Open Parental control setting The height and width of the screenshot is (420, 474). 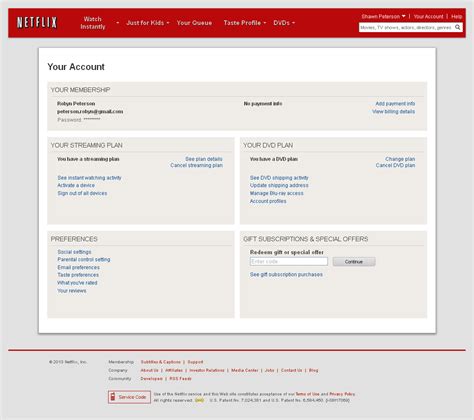tap(84, 259)
